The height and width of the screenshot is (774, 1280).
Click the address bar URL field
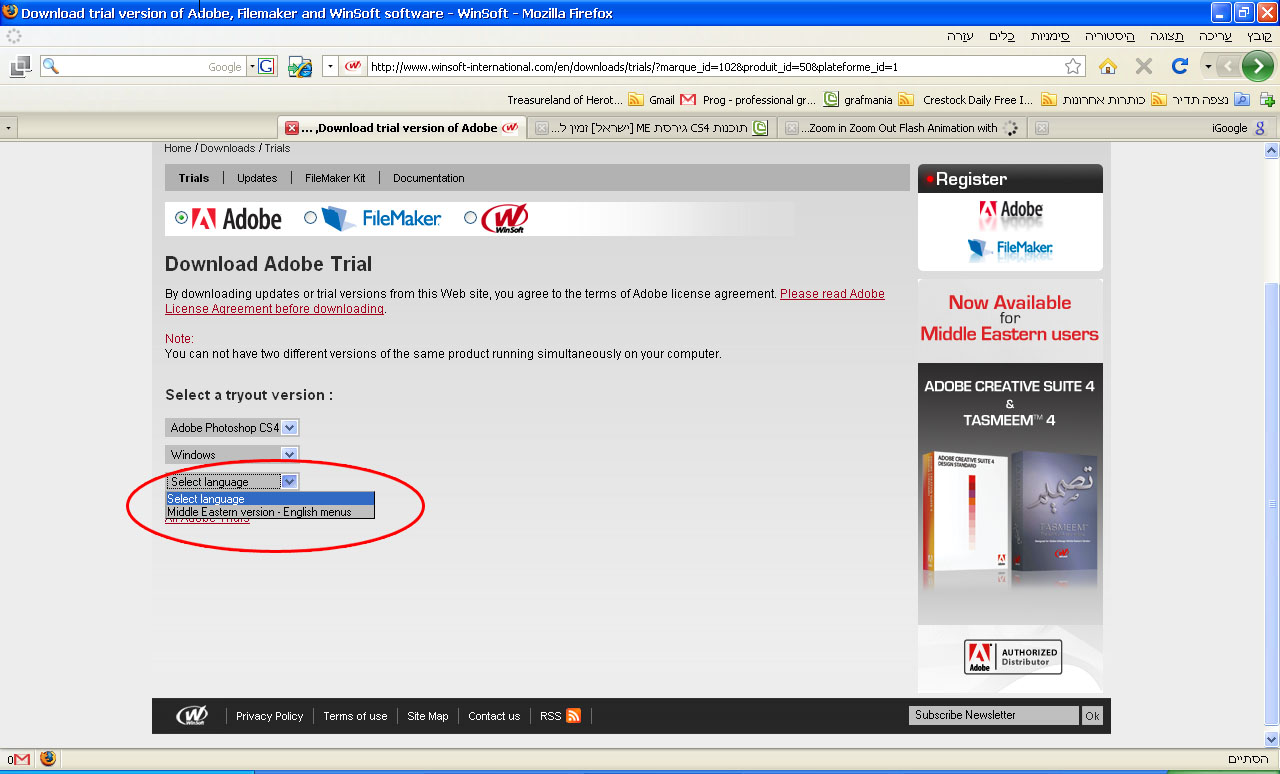(x=714, y=67)
